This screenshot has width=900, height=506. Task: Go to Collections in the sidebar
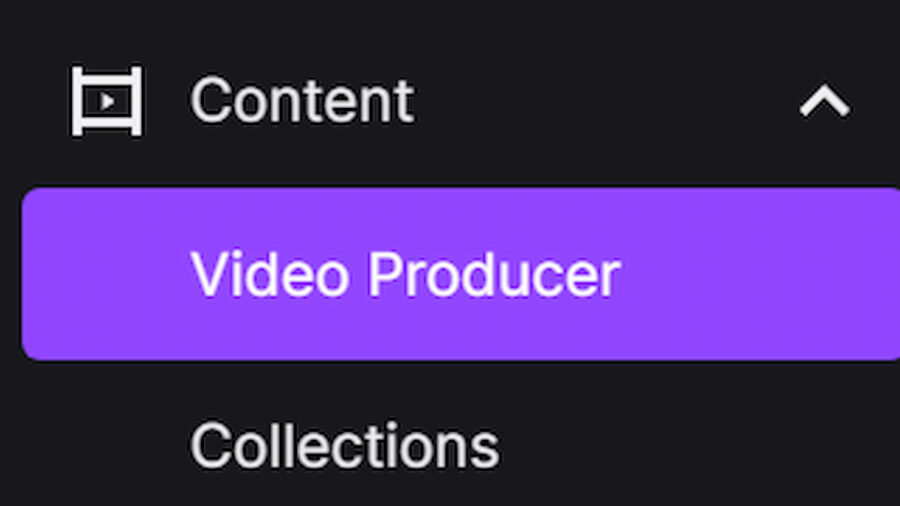(x=344, y=446)
